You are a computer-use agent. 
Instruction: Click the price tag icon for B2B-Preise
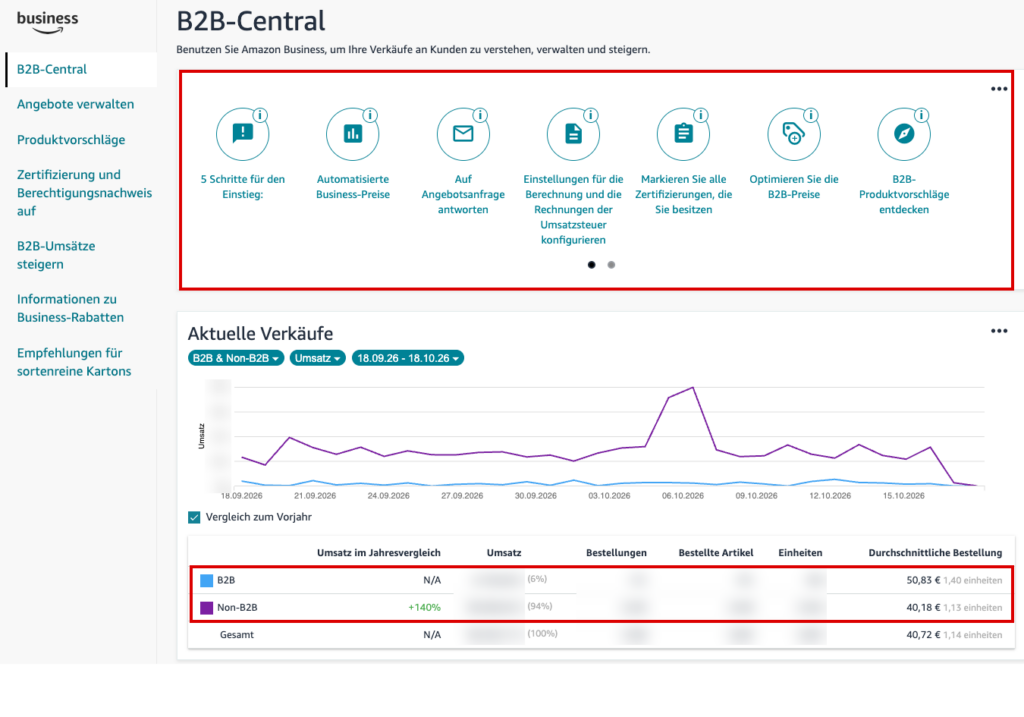click(793, 135)
